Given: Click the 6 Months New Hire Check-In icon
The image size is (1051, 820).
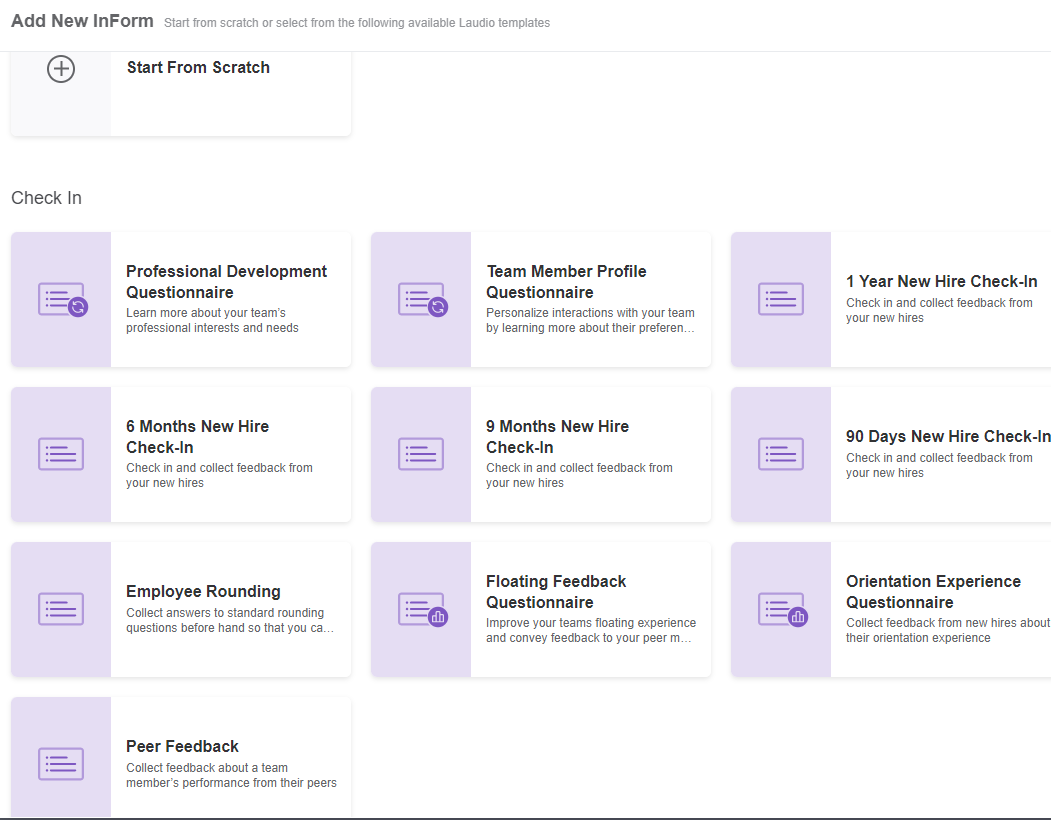Looking at the screenshot, I should click(61, 454).
